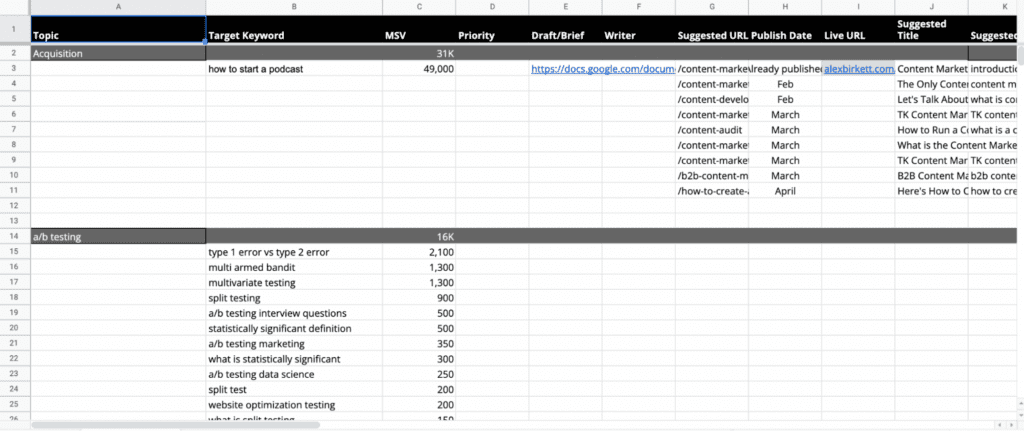Viewport: 1024px width, 431px height.
Task: Select row 20 header
Action: (x=15, y=328)
